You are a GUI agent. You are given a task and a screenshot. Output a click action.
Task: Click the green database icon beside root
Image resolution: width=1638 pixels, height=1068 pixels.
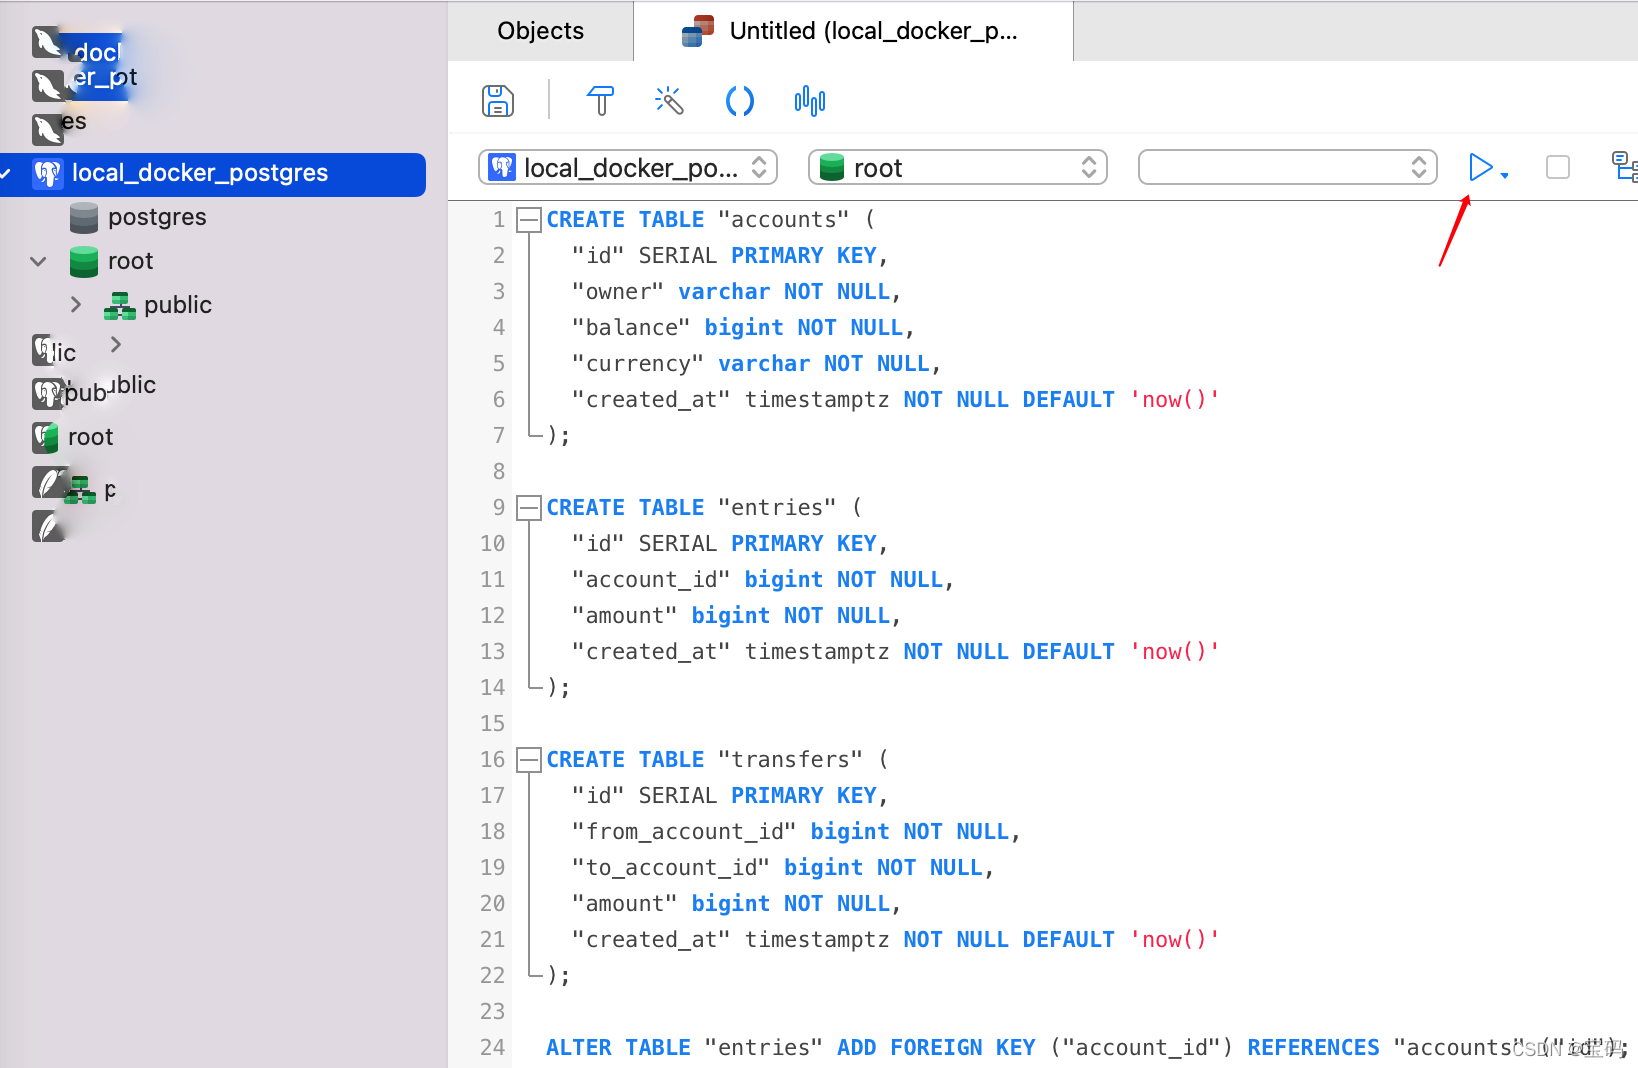point(84,261)
